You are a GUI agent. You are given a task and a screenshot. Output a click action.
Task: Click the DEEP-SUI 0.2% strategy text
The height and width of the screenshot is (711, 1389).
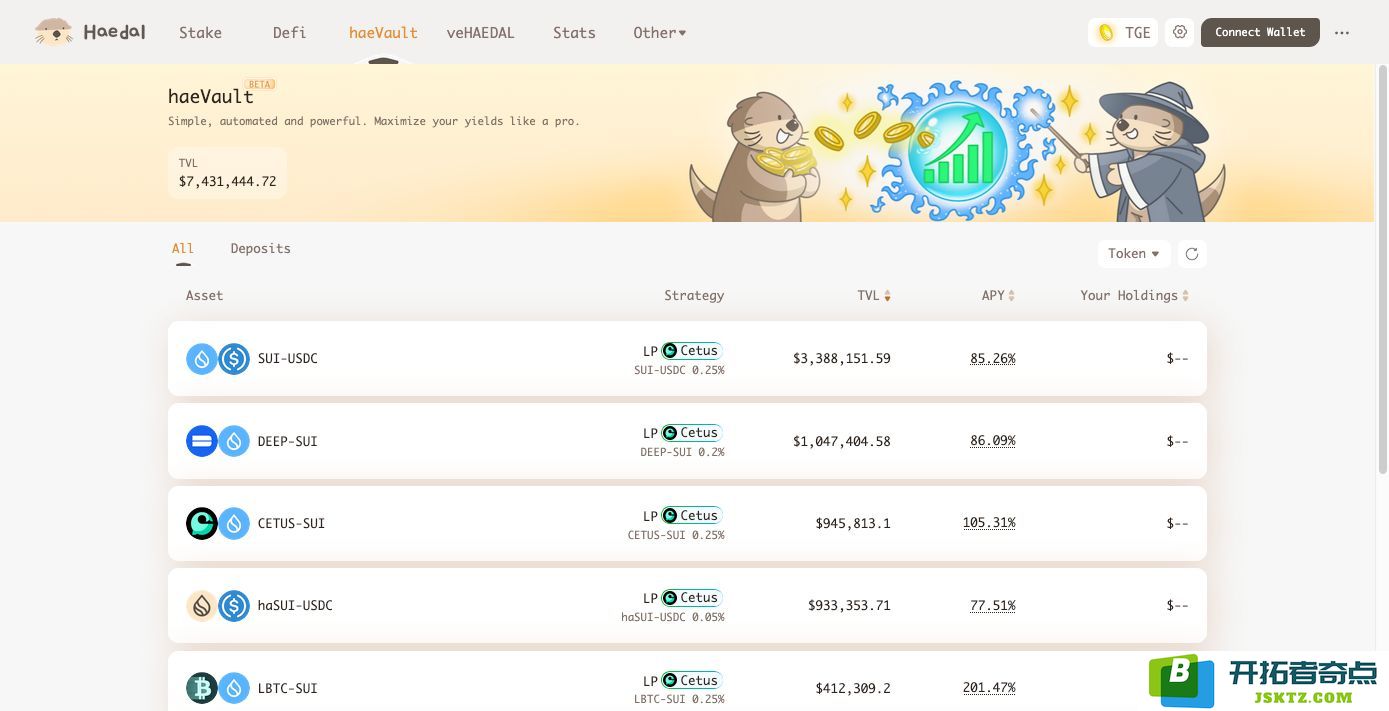pyautogui.click(x=682, y=452)
